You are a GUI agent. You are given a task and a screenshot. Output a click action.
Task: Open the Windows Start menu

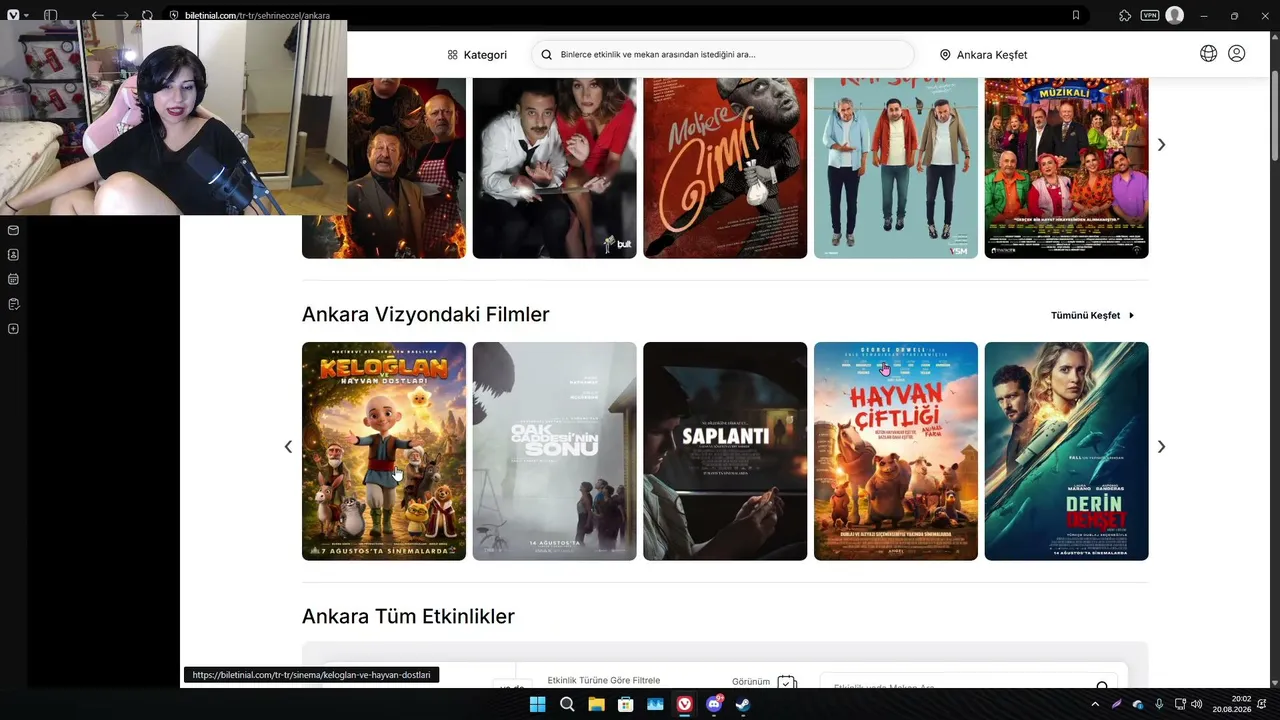click(537, 704)
